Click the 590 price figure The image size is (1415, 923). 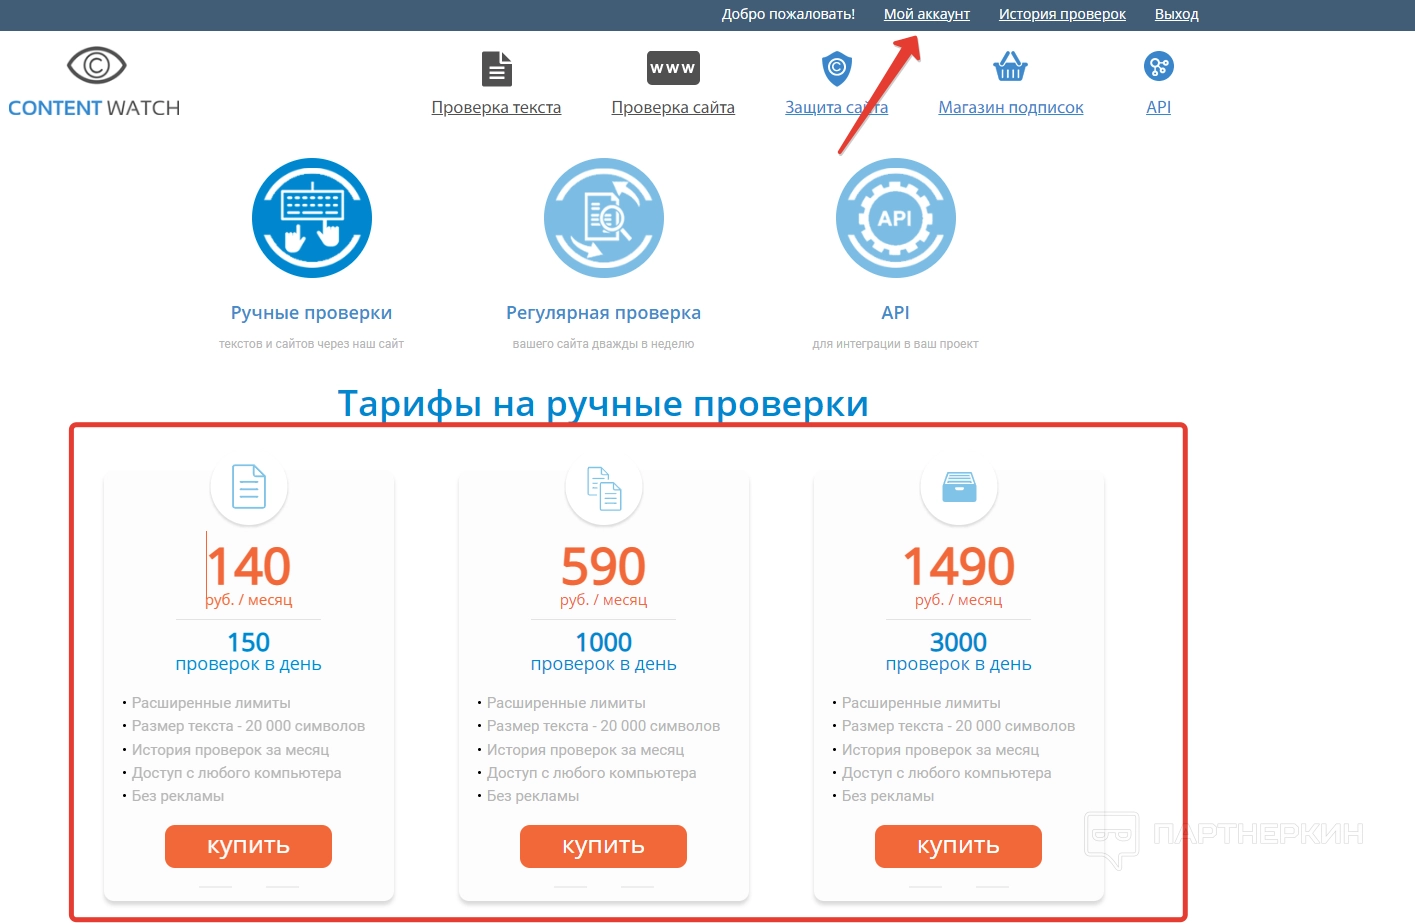click(604, 566)
